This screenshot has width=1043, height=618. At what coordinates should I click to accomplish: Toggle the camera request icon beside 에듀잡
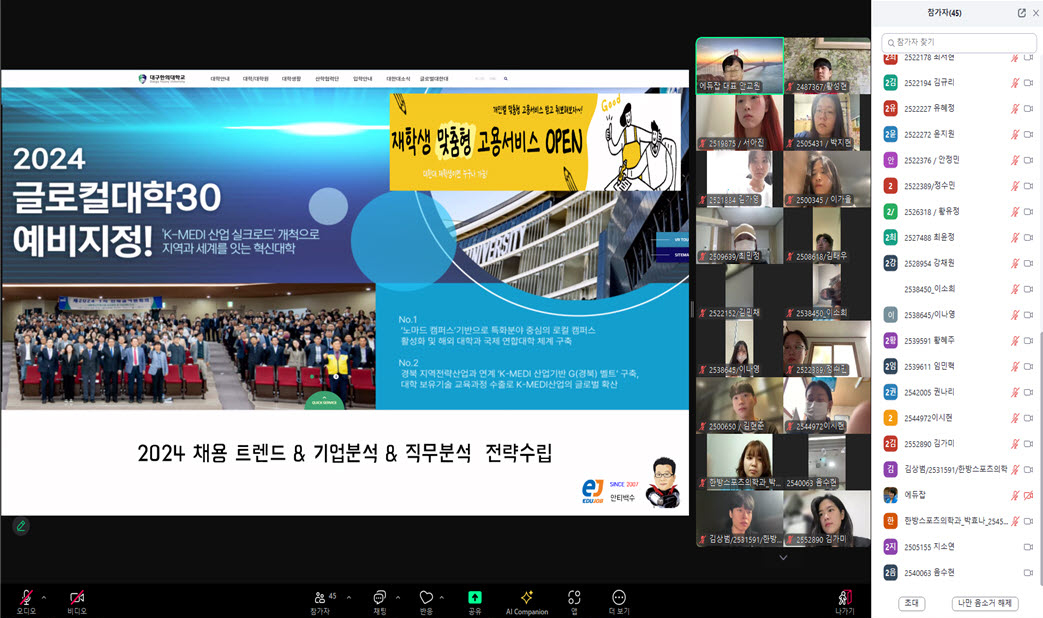pos(1027,496)
